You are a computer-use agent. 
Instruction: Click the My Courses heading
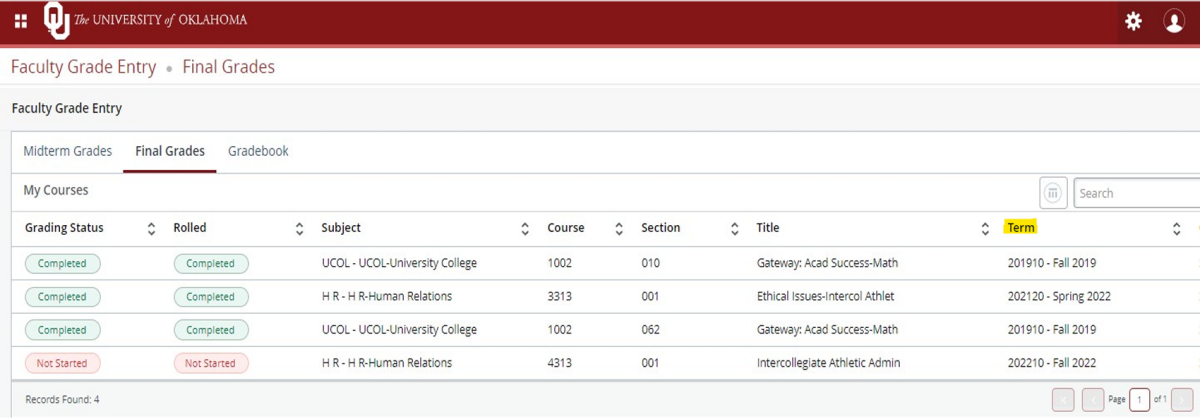[56, 190]
